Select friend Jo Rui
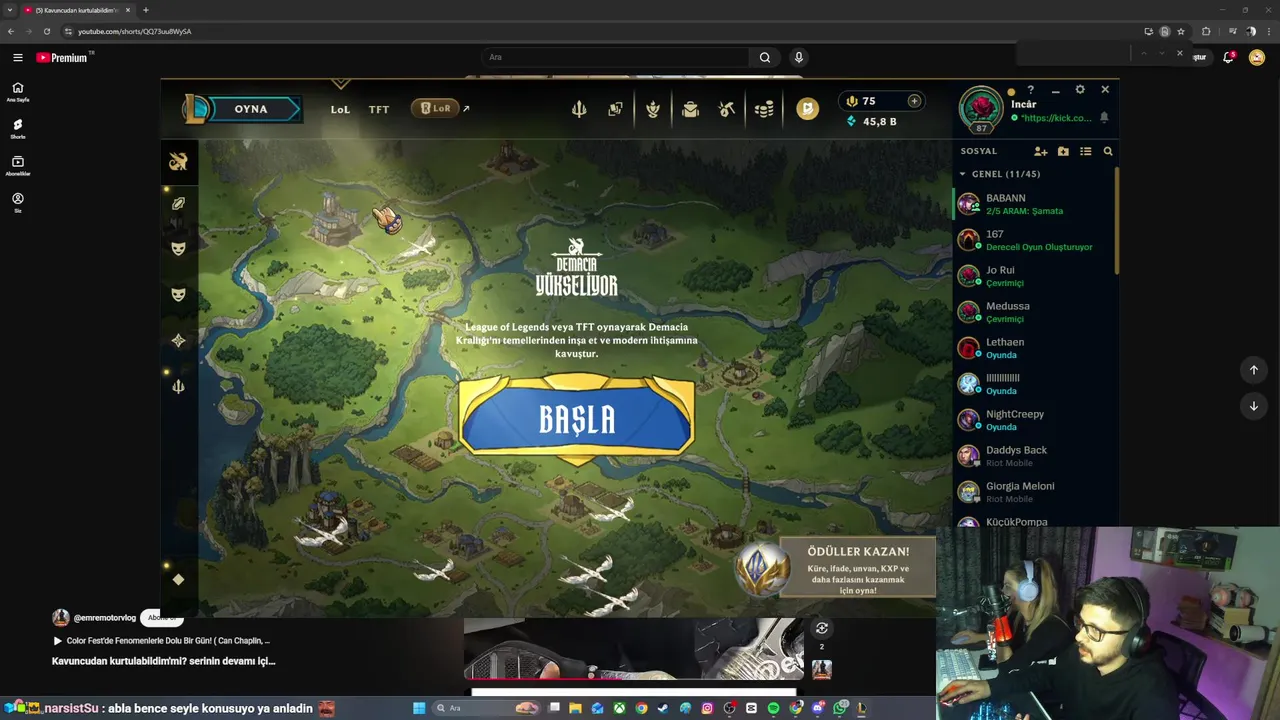1280x720 pixels. point(1034,276)
